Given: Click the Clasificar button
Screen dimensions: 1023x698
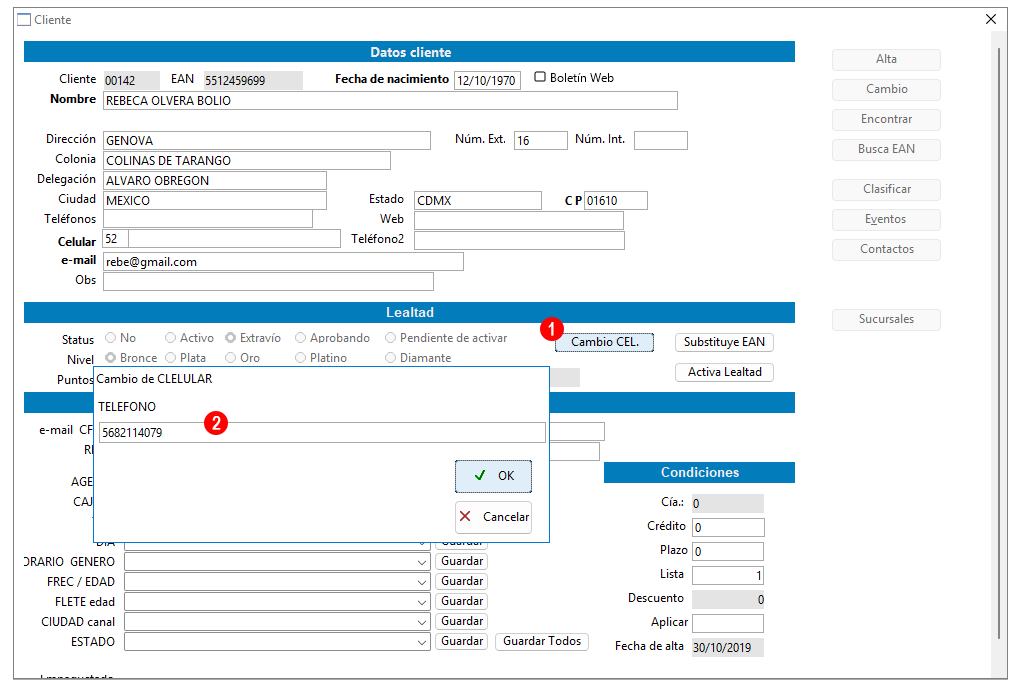Looking at the screenshot, I should 886,189.
